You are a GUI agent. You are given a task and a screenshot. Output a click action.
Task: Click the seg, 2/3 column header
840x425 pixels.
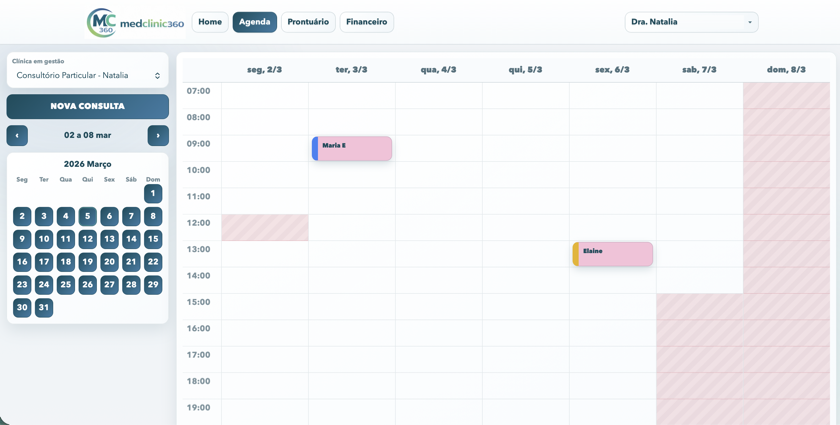(x=265, y=70)
